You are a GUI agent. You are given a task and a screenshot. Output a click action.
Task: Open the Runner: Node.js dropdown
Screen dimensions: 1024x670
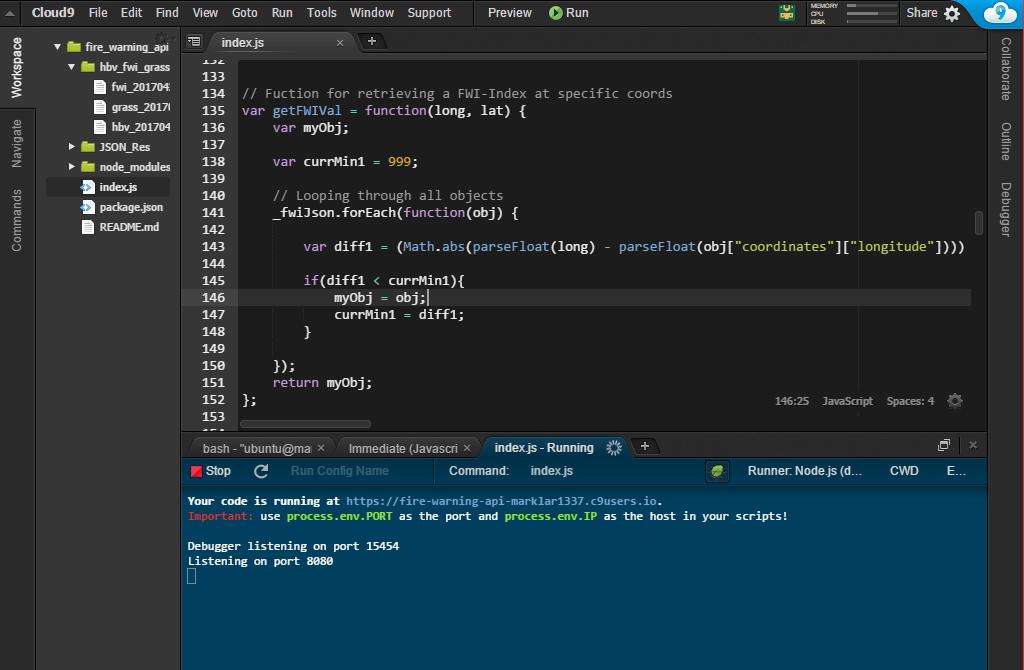(805, 471)
